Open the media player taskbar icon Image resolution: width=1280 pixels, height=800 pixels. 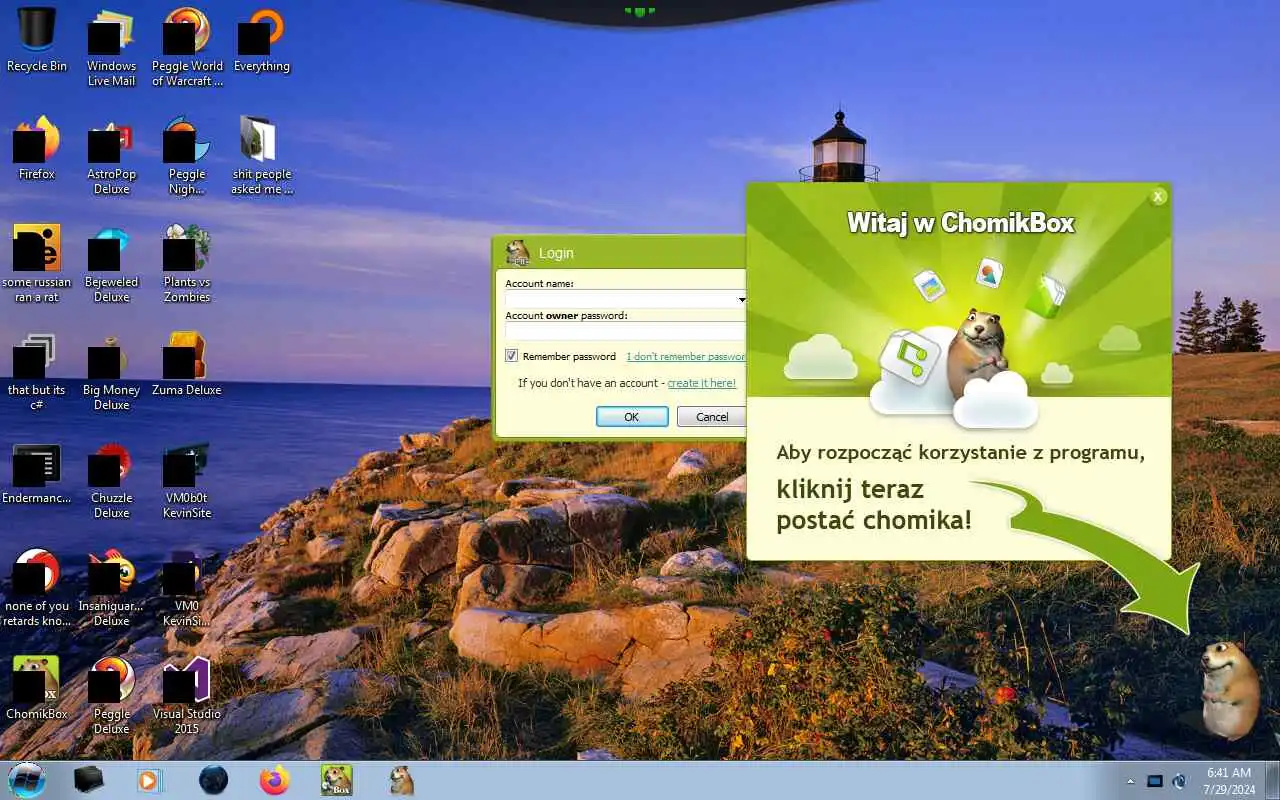149,780
